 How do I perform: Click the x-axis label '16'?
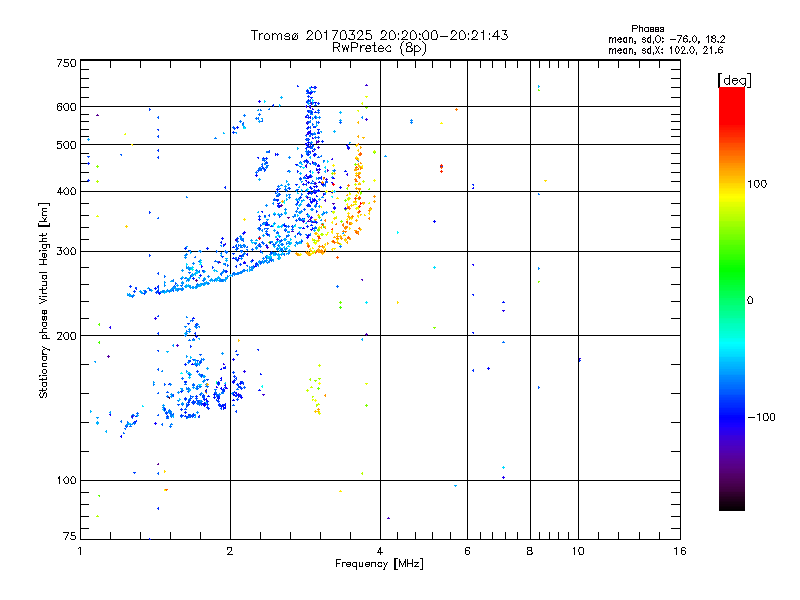tap(680, 551)
